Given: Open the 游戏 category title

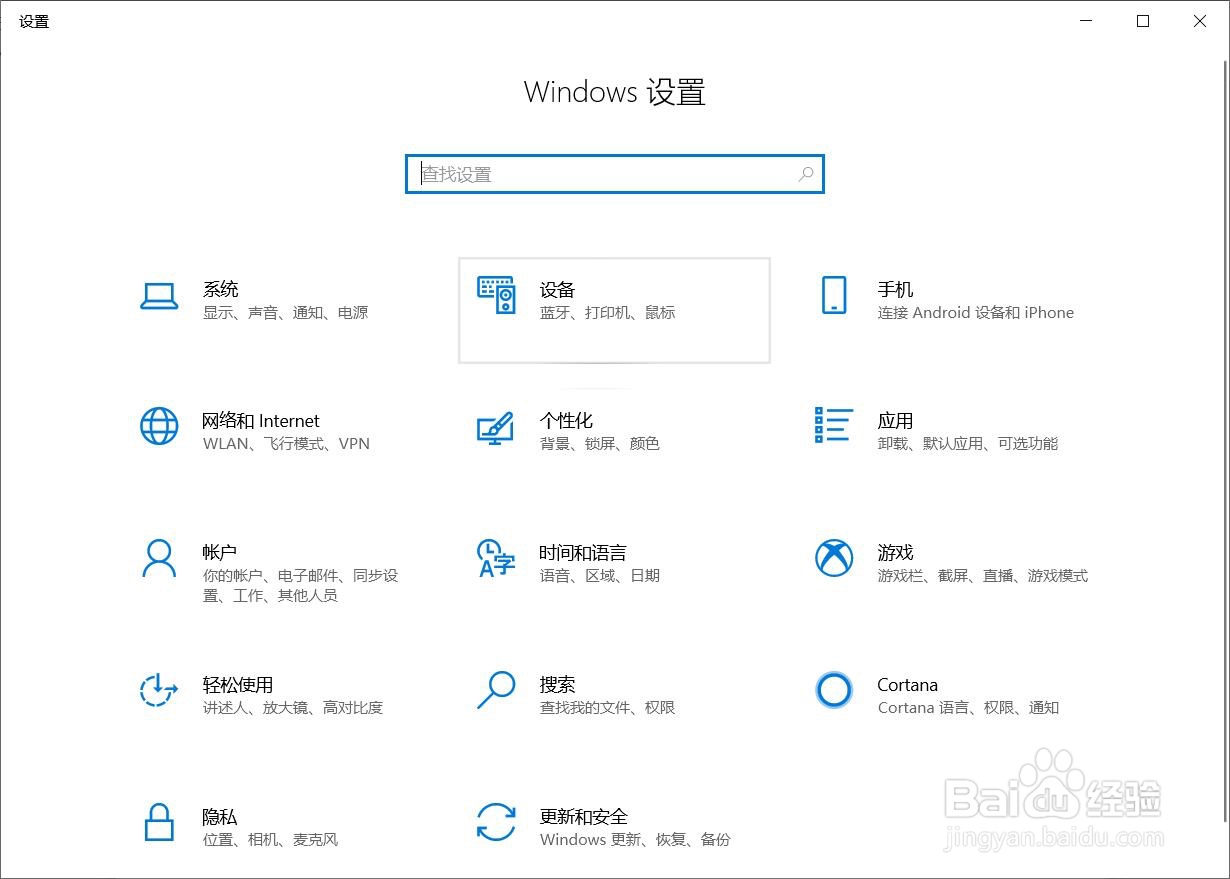Looking at the screenshot, I should click(x=896, y=552).
